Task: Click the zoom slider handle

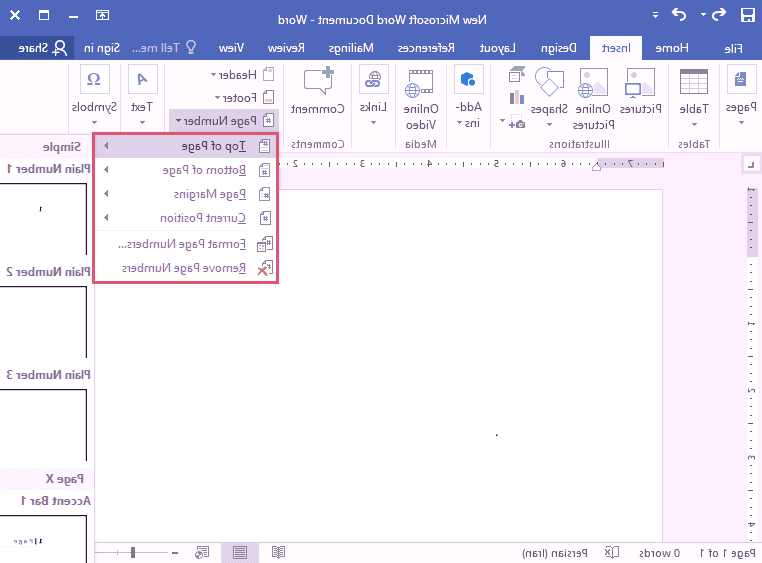Action: 133,552
